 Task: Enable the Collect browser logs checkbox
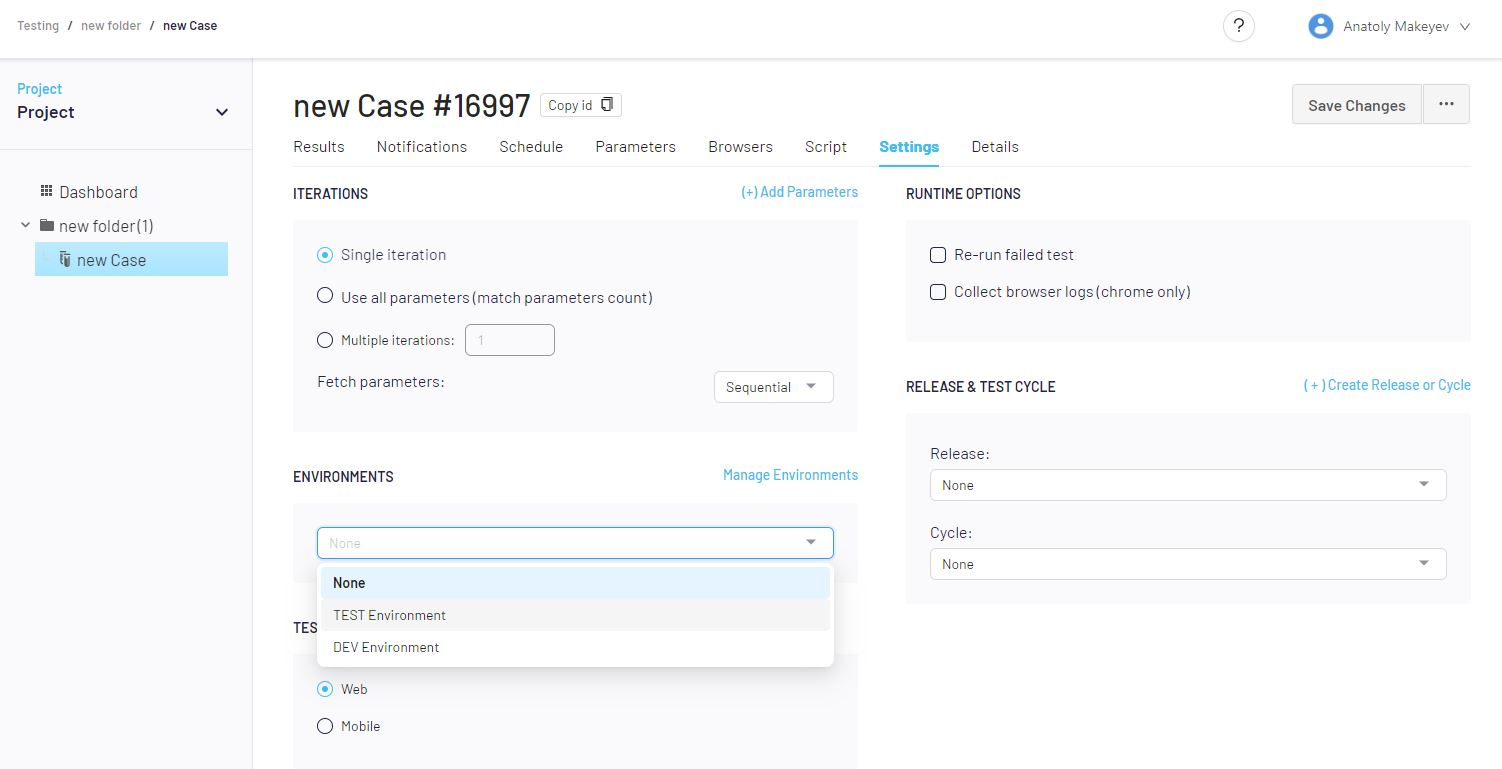[x=938, y=292]
